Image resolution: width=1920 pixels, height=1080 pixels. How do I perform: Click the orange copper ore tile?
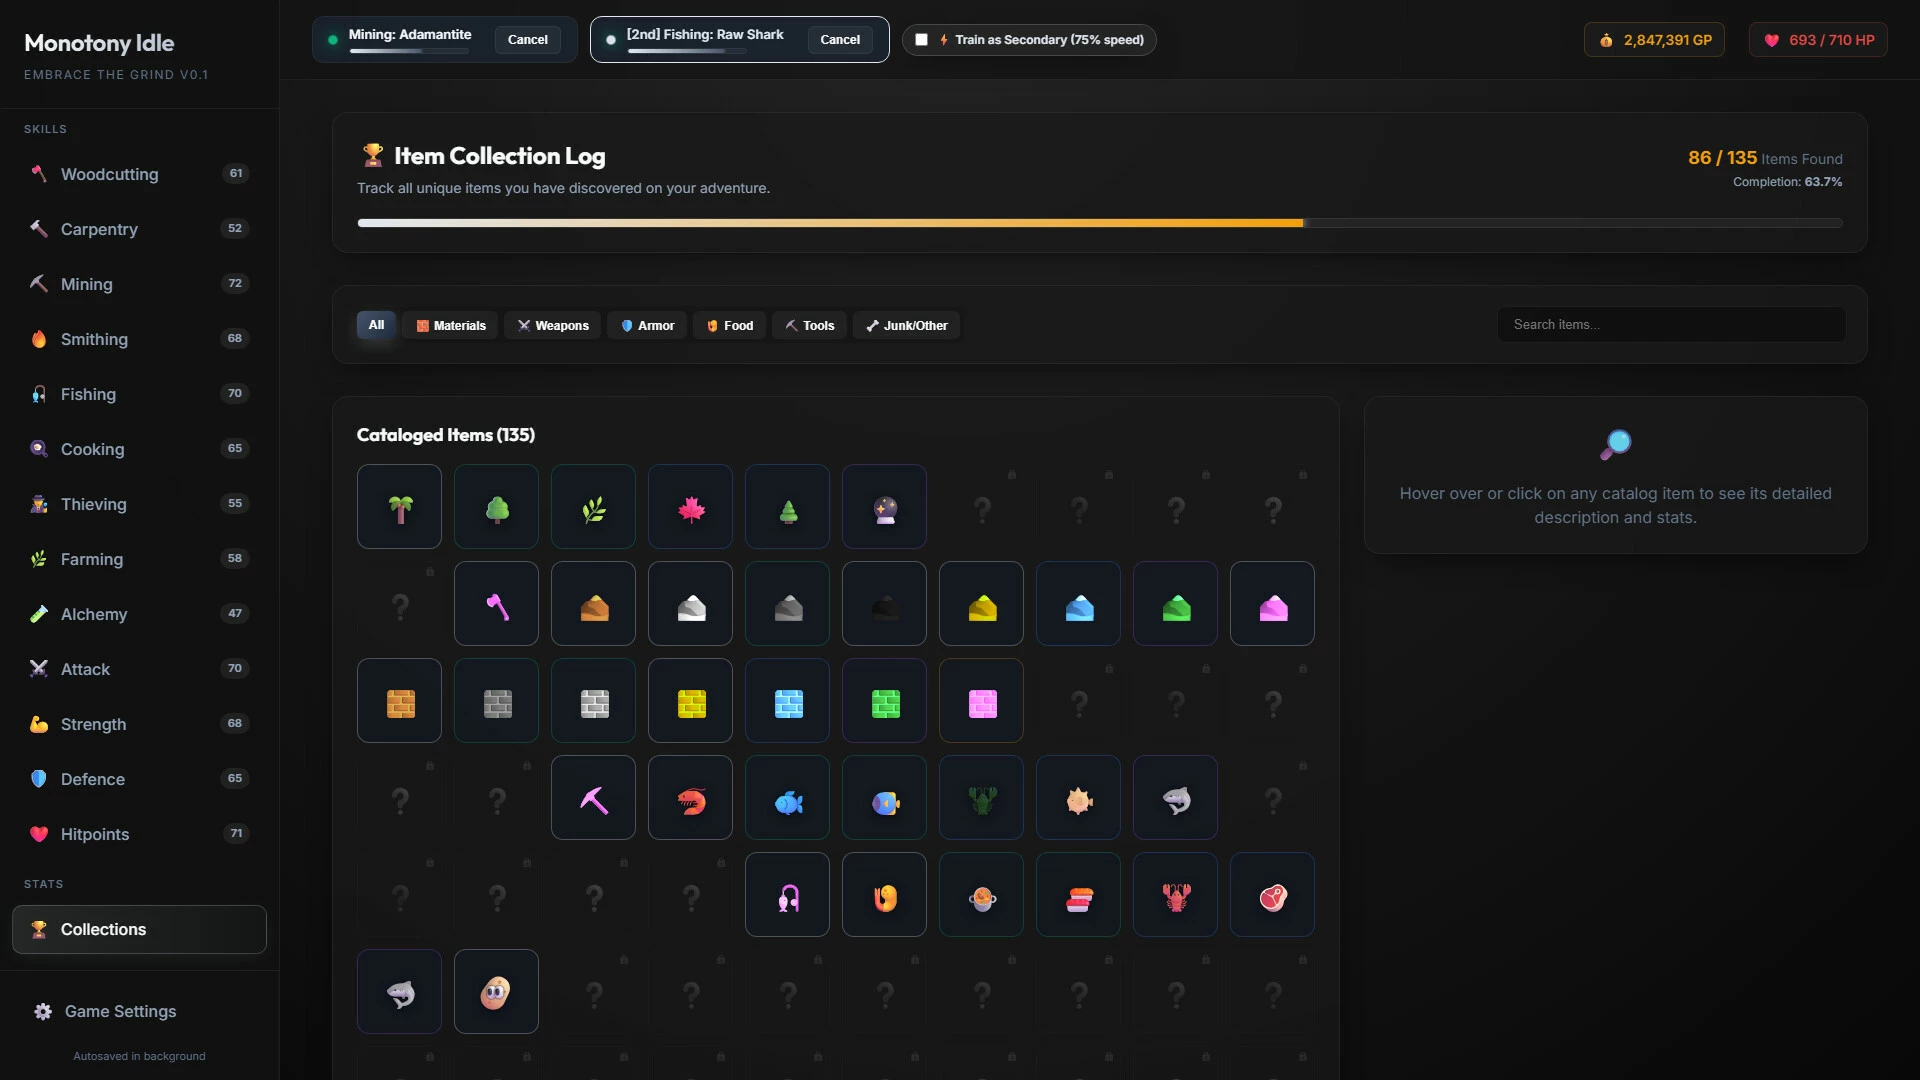point(593,603)
